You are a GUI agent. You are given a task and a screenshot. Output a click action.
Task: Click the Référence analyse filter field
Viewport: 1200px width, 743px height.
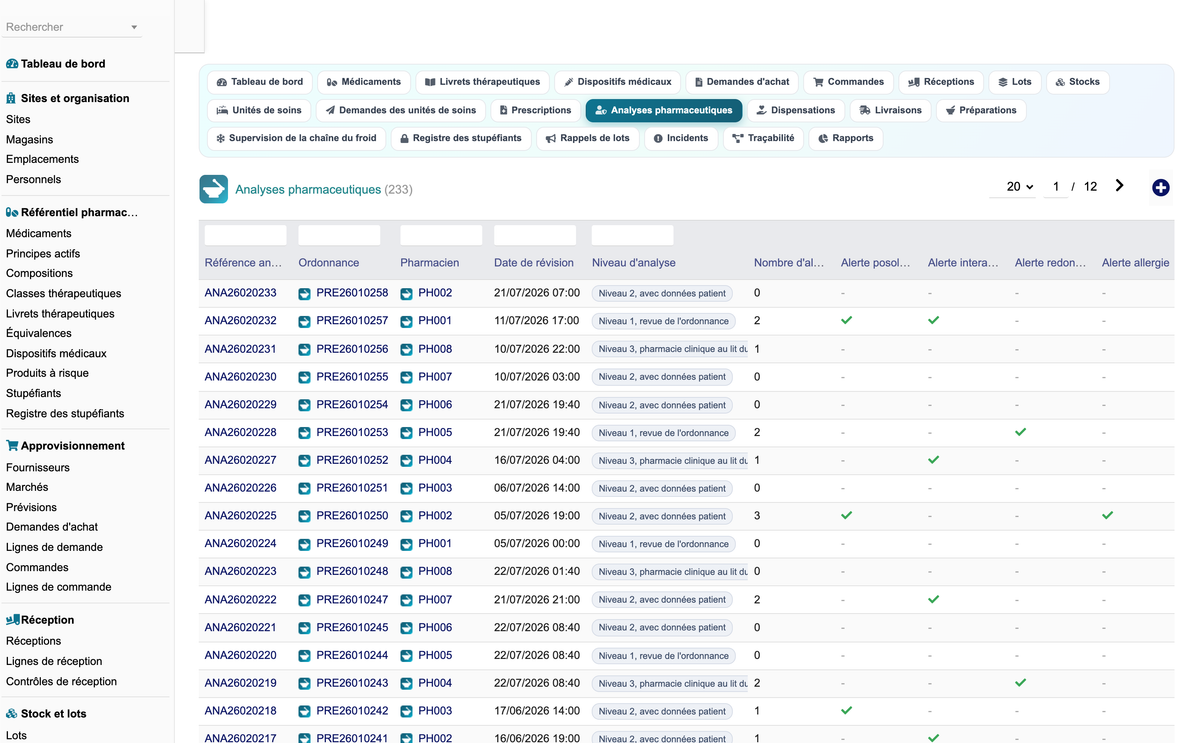246,235
